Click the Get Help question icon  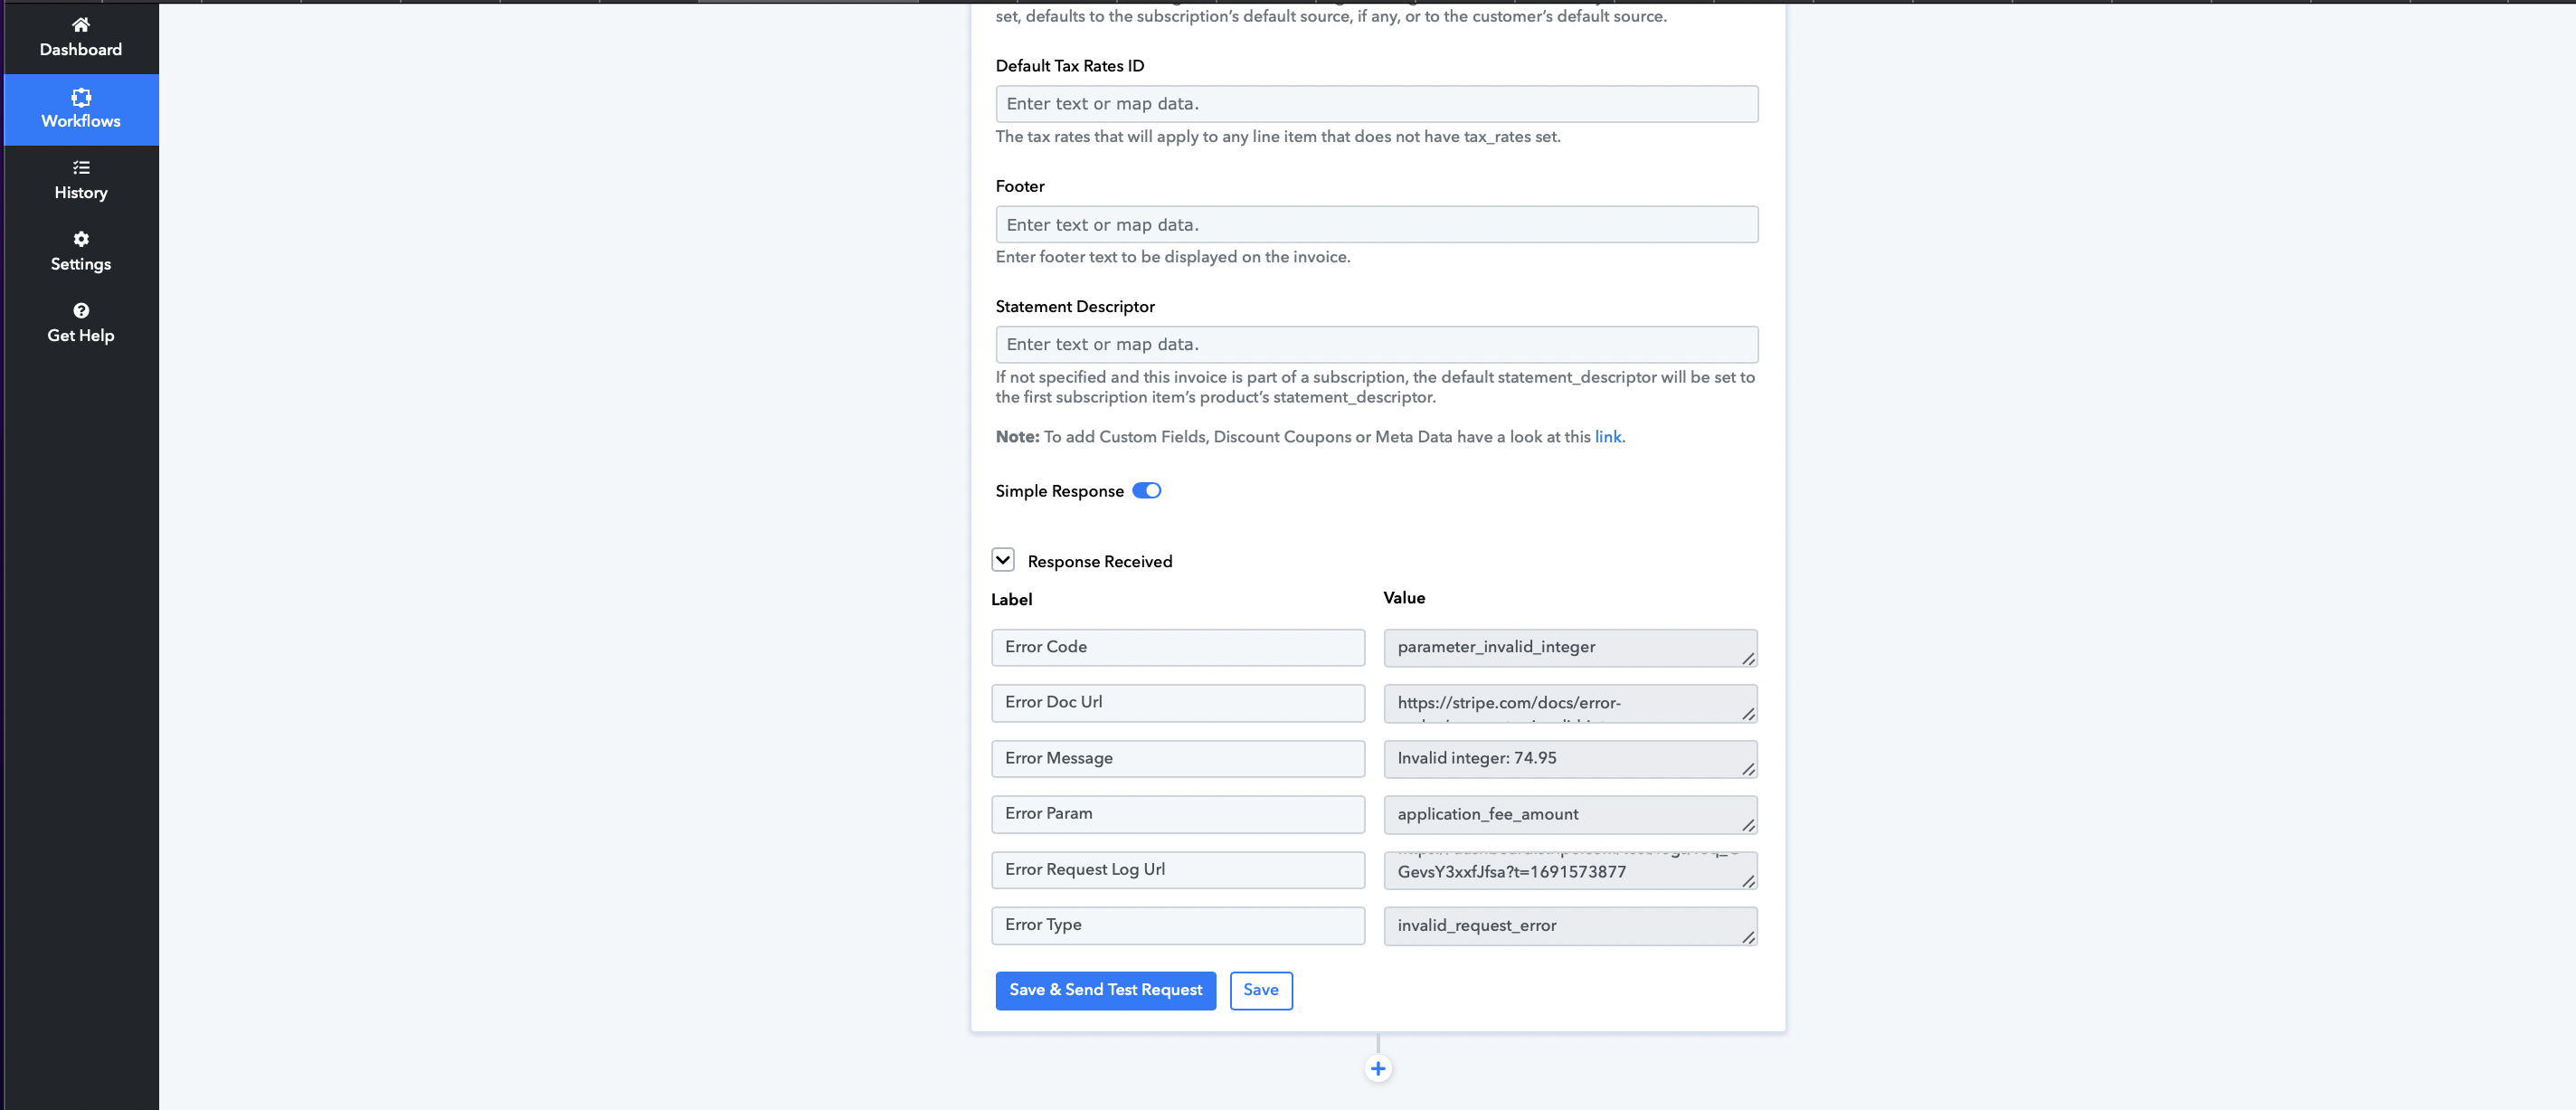(x=81, y=311)
